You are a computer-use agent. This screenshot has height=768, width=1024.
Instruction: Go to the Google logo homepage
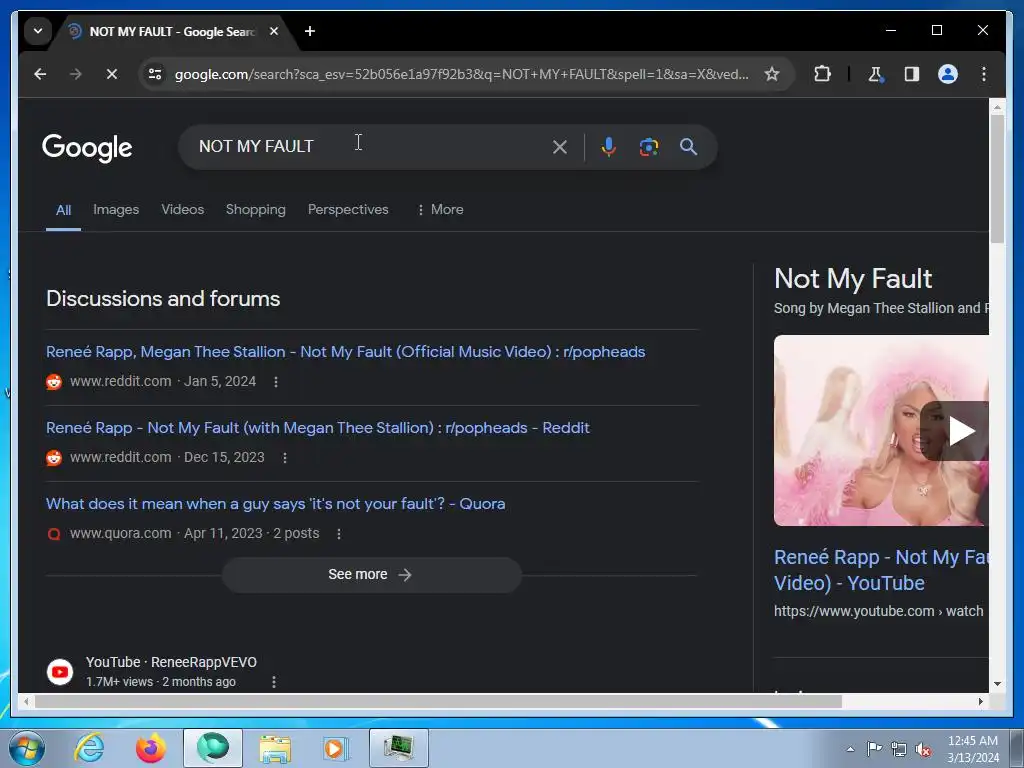tap(87, 148)
